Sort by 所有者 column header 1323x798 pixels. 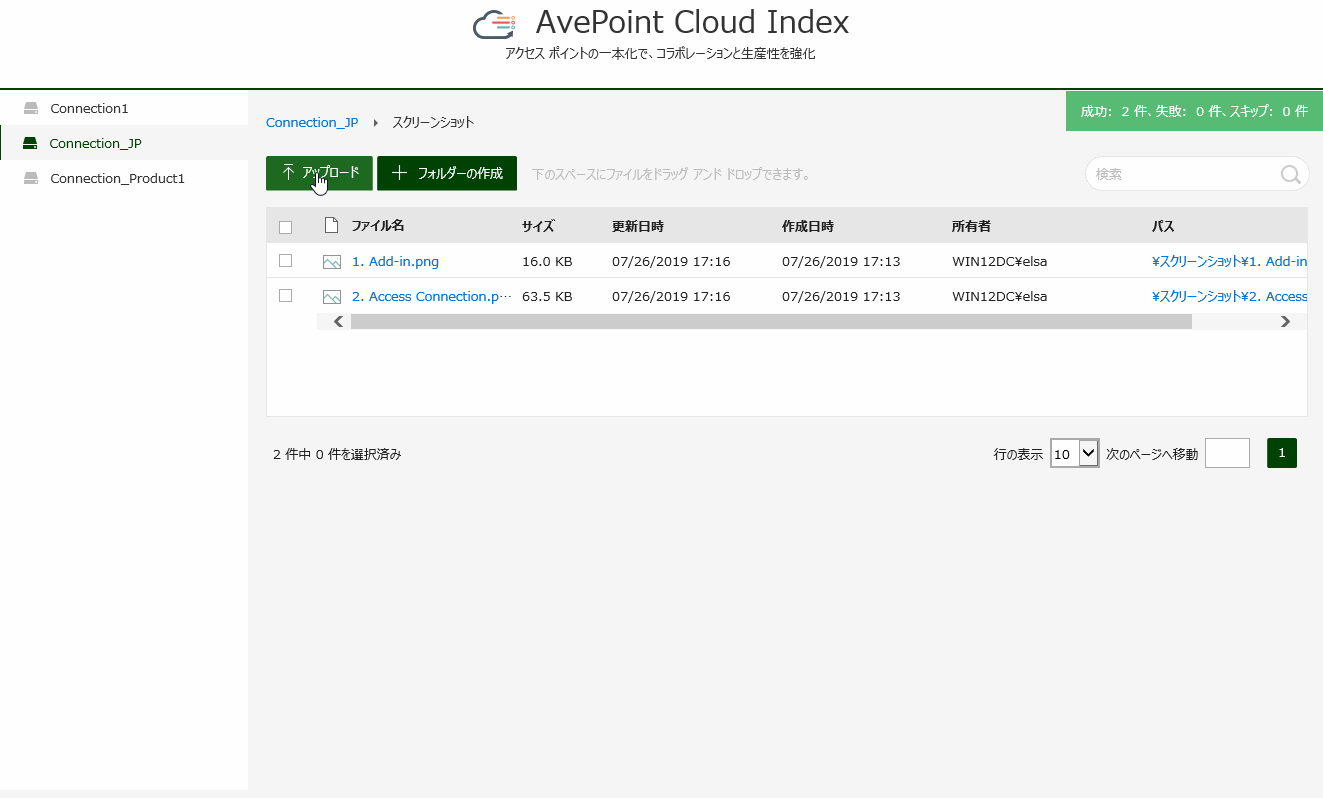[x=971, y=227]
